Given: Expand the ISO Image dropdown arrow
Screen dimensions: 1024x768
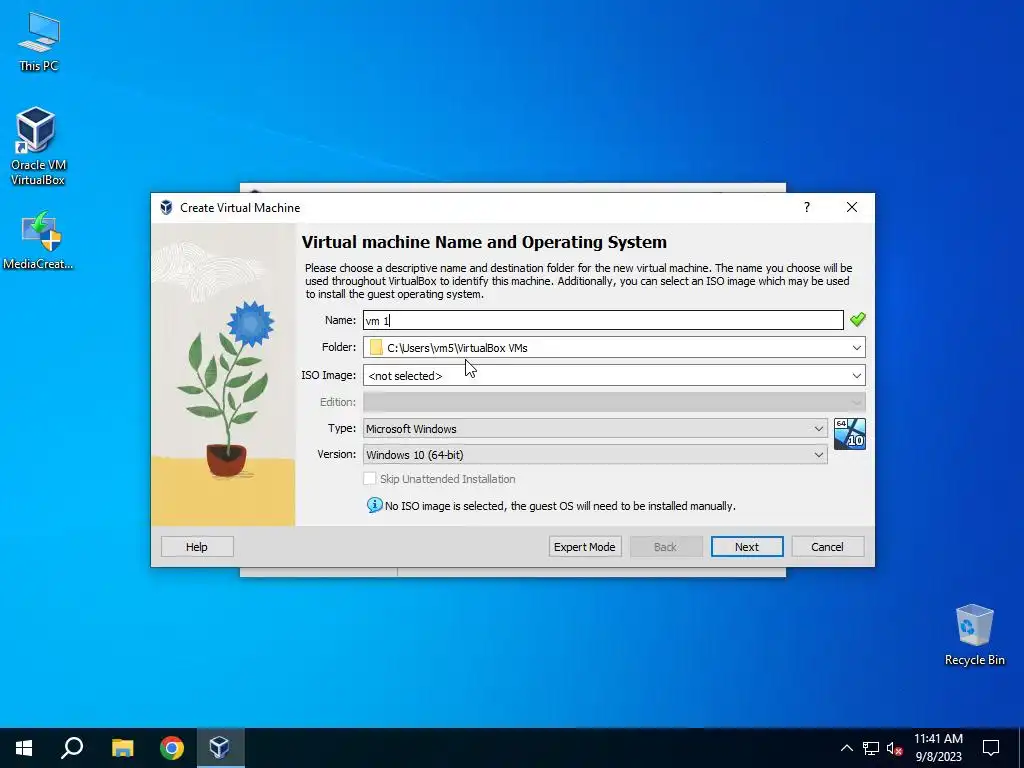Looking at the screenshot, I should pyautogui.click(x=856, y=376).
